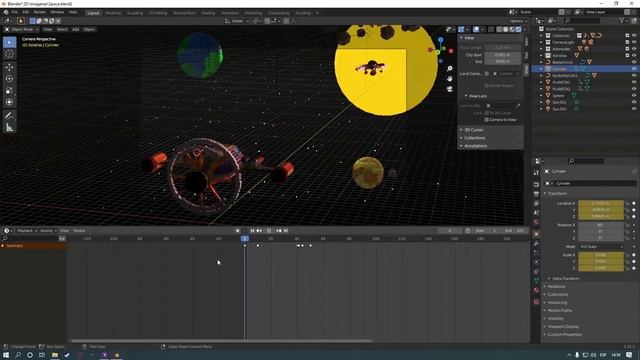
Task: Toggle the Camera to View checkbox
Action: pos(487,120)
